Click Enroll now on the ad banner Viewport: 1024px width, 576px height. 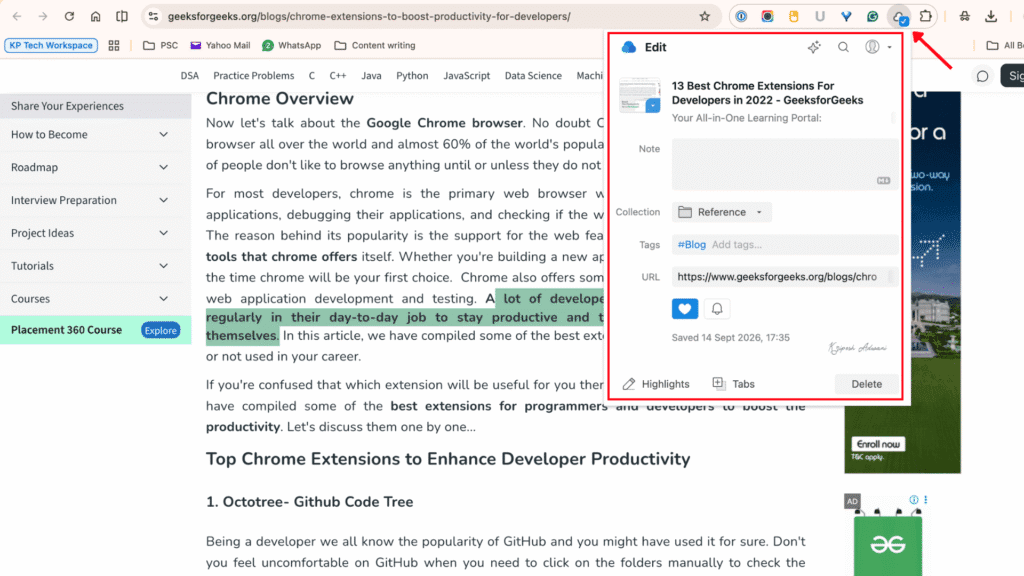pyautogui.click(x=878, y=444)
